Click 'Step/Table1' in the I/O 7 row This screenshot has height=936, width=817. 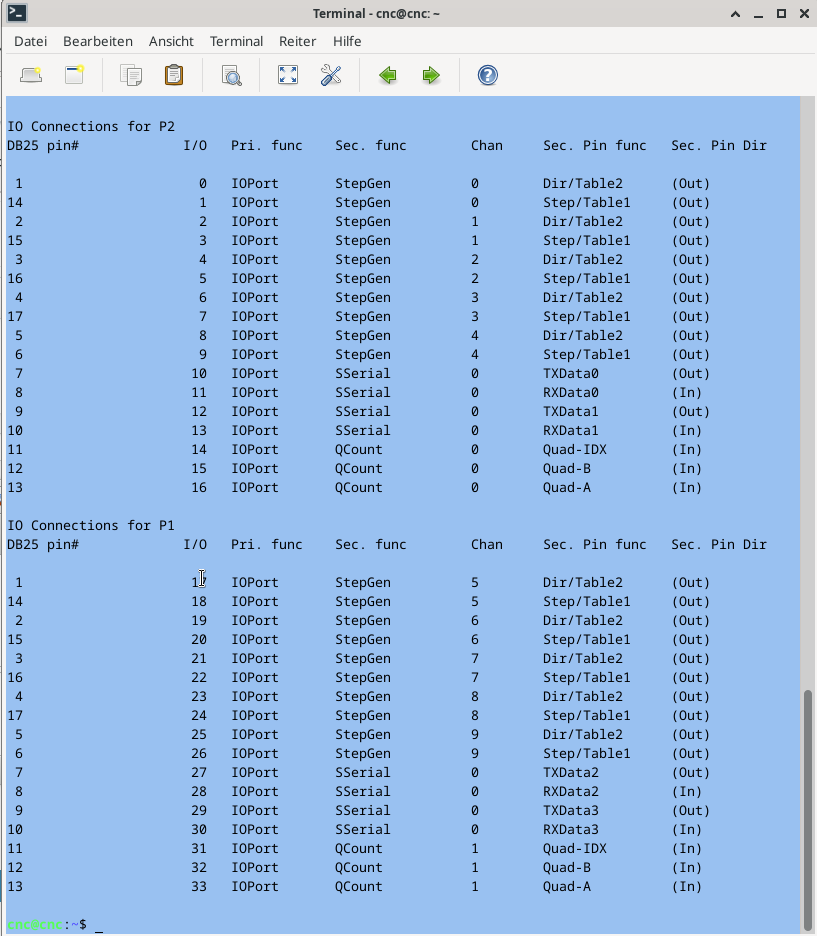click(x=587, y=316)
